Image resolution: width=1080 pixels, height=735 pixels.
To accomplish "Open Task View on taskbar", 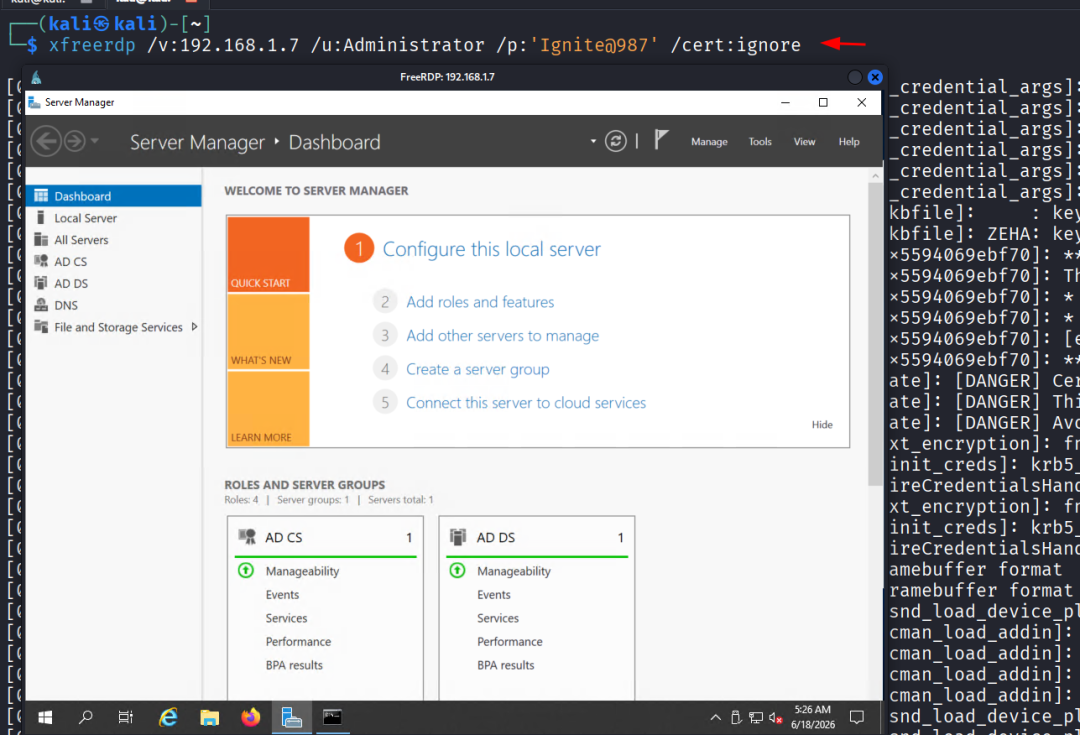I will tap(125, 717).
